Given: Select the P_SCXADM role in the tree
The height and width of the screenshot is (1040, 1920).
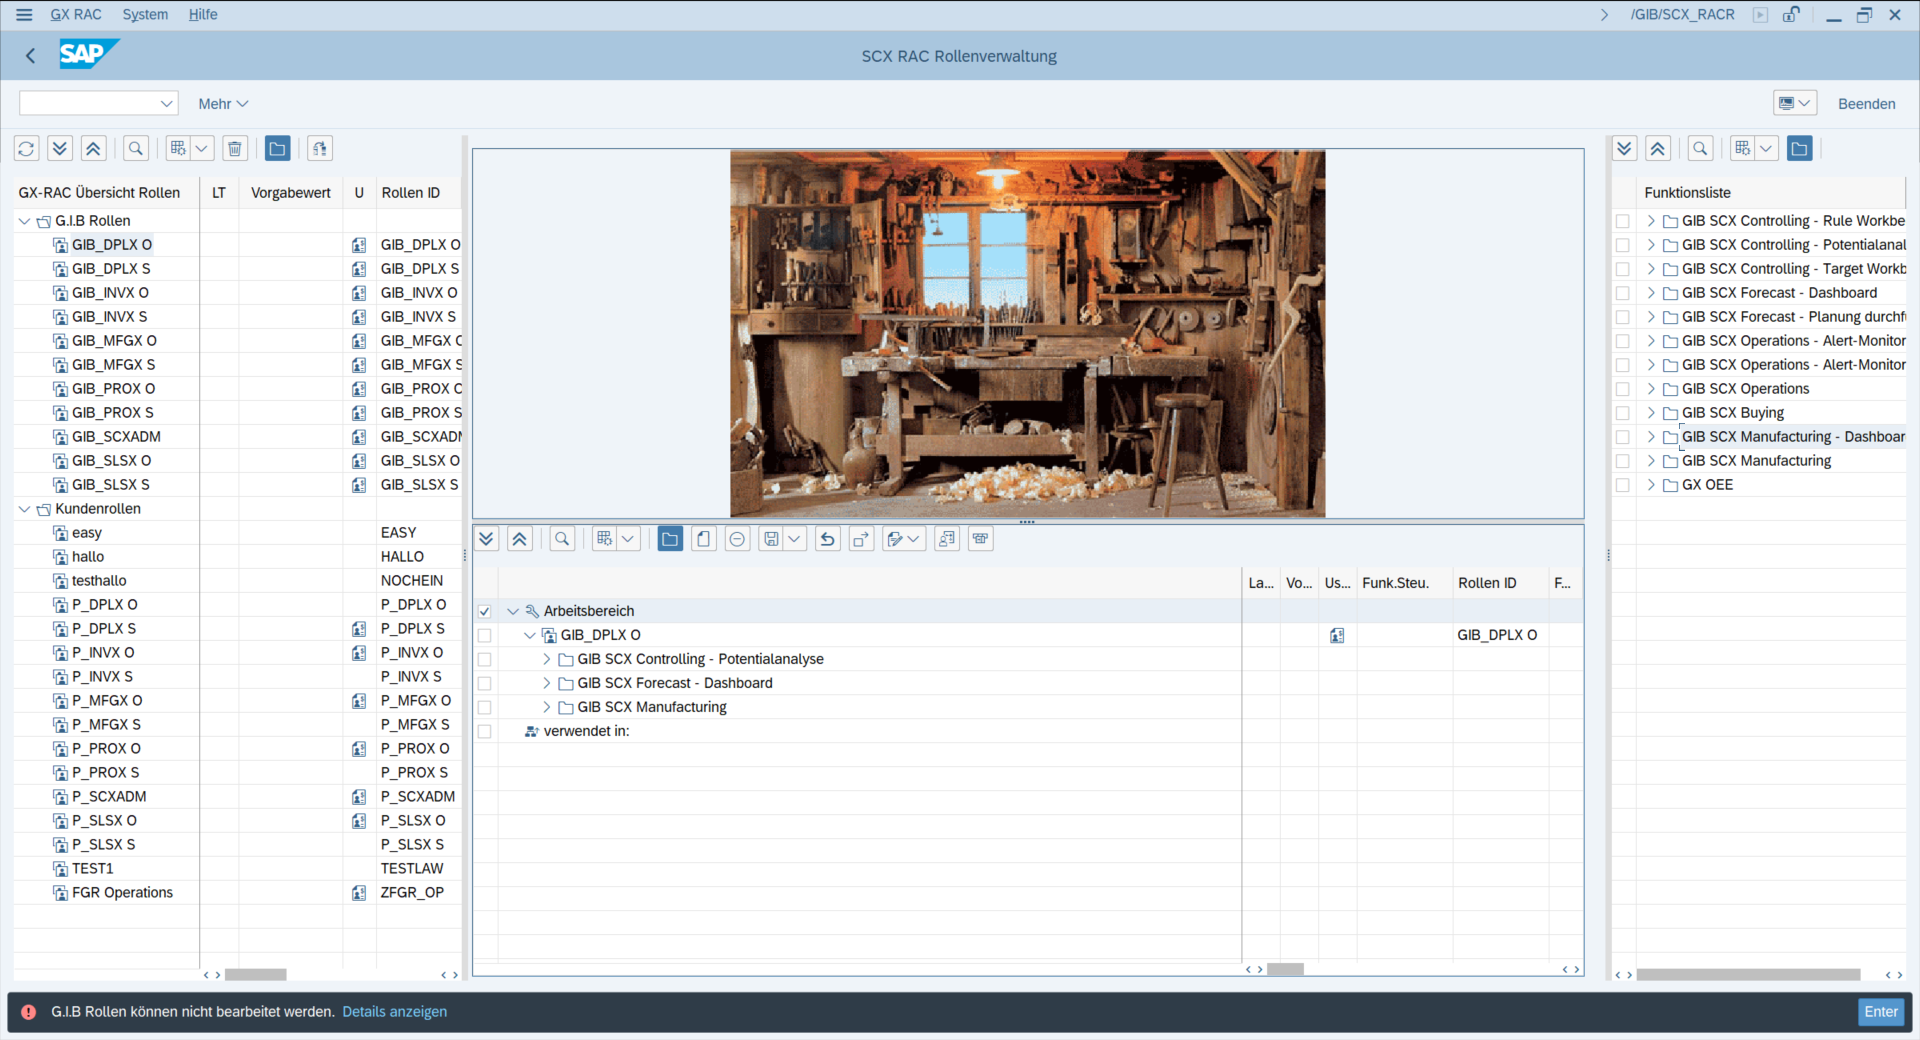Looking at the screenshot, I should 109,797.
